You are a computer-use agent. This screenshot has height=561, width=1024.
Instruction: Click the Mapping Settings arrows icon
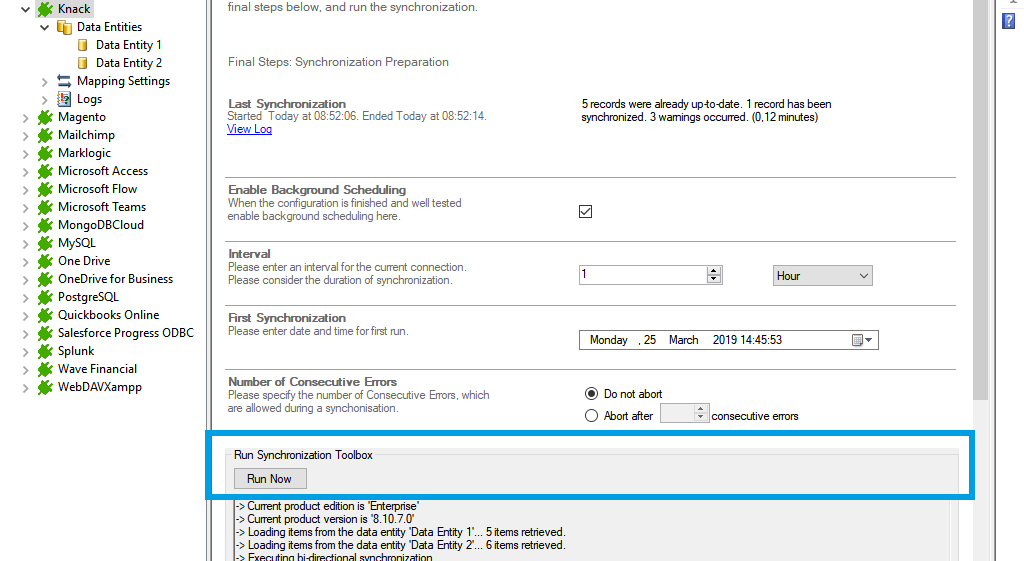click(x=64, y=81)
